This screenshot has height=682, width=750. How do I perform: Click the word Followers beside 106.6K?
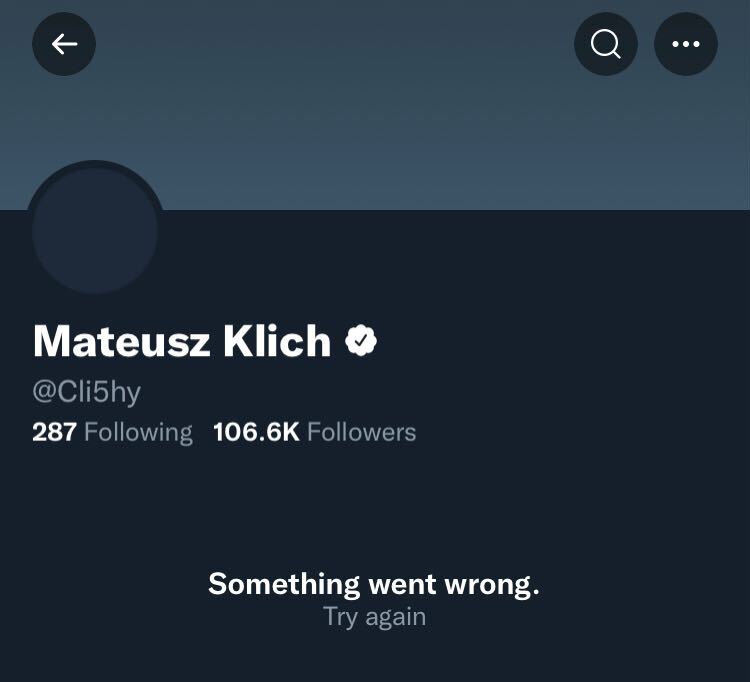click(x=362, y=432)
